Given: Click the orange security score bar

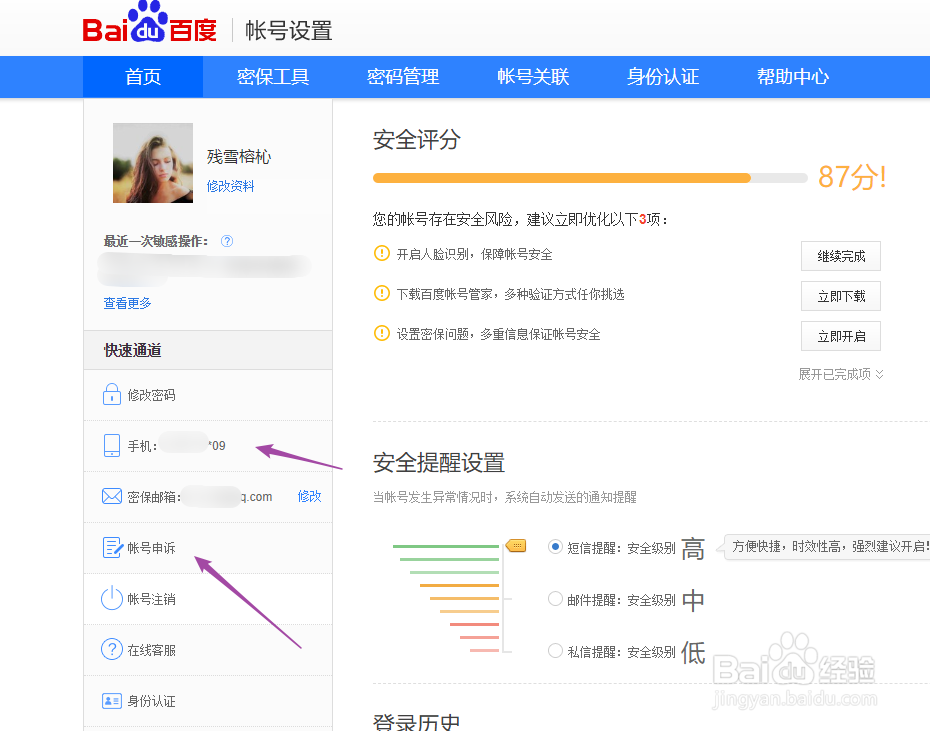Looking at the screenshot, I should [560, 177].
